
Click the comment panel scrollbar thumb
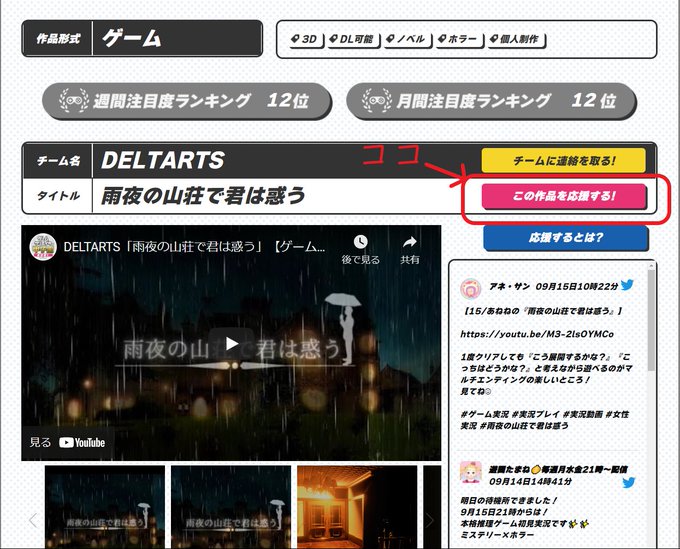coord(651,320)
